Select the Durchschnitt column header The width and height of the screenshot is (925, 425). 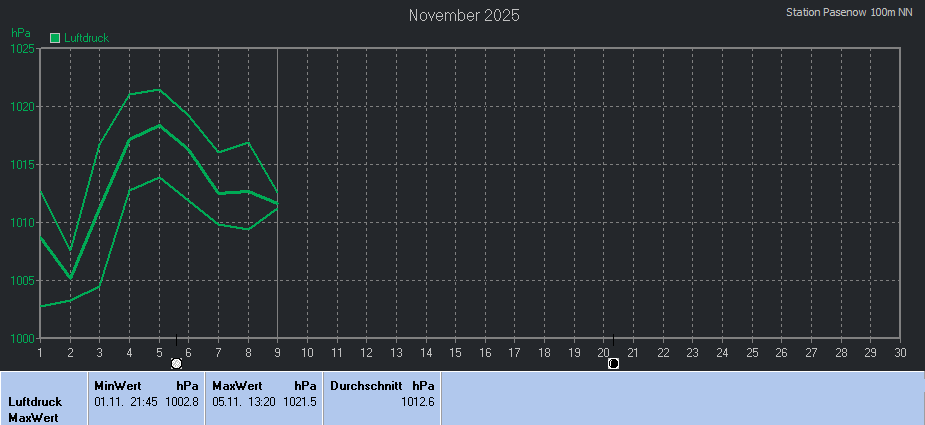[366, 385]
